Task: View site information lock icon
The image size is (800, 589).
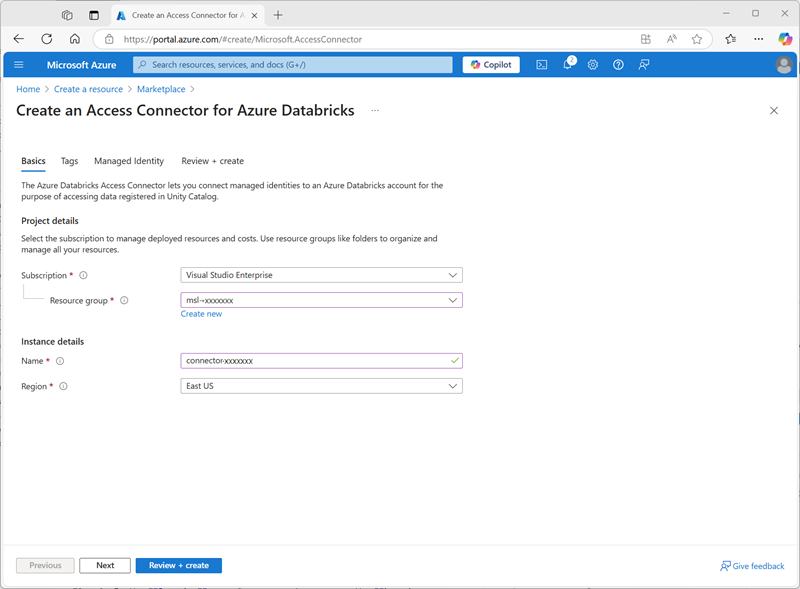Action: [x=109, y=39]
